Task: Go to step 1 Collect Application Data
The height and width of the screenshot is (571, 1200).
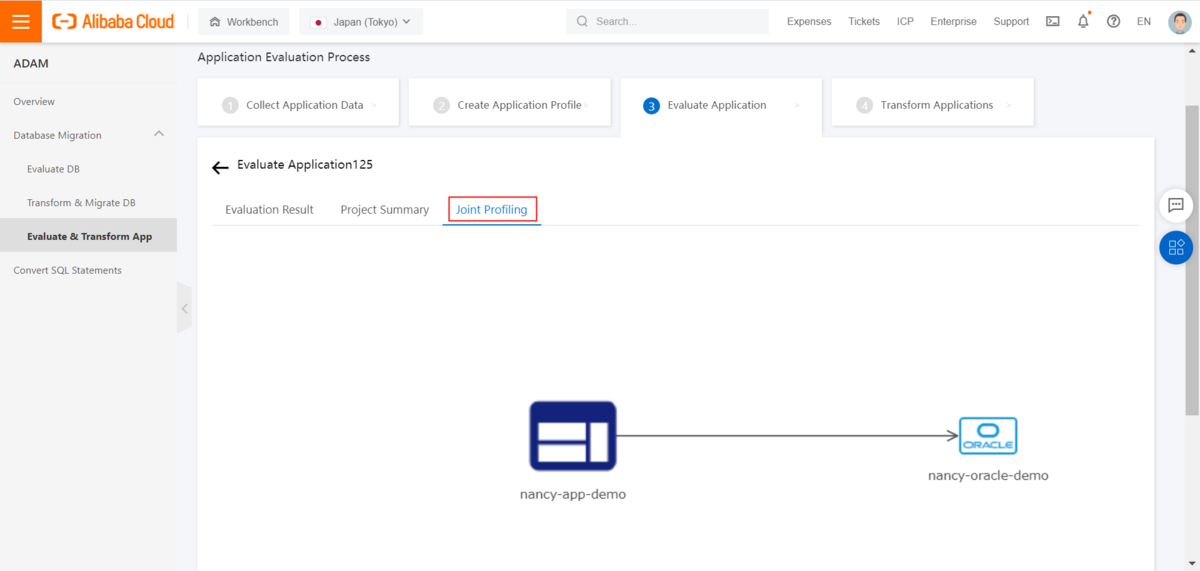Action: (298, 104)
